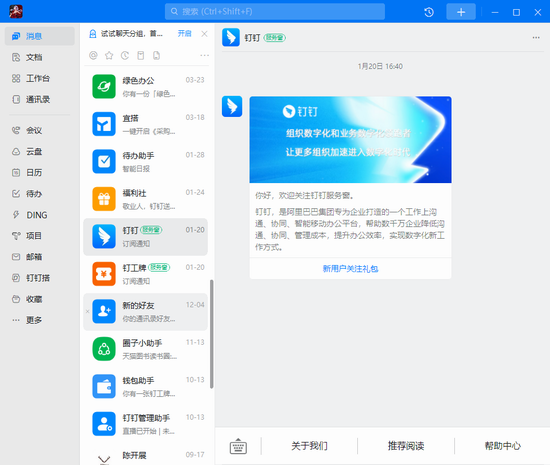Open the 工作台 workbench section
The height and width of the screenshot is (465, 550).
pyautogui.click(x=40, y=78)
